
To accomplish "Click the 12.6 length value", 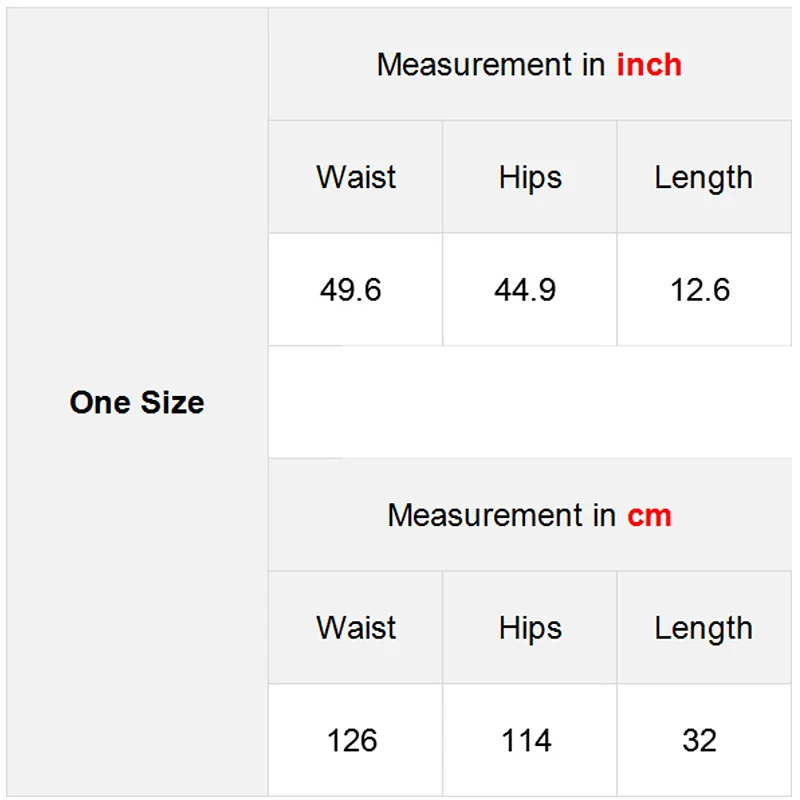I will pyautogui.click(x=700, y=290).
